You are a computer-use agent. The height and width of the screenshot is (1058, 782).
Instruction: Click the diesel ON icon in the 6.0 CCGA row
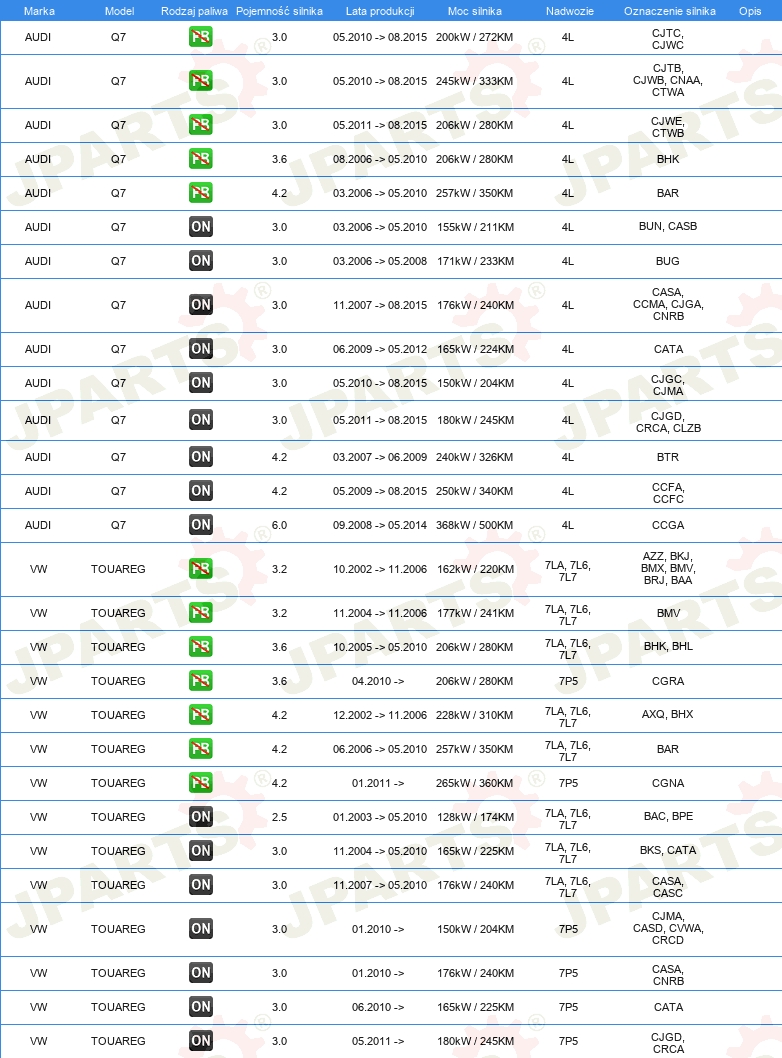coord(200,524)
